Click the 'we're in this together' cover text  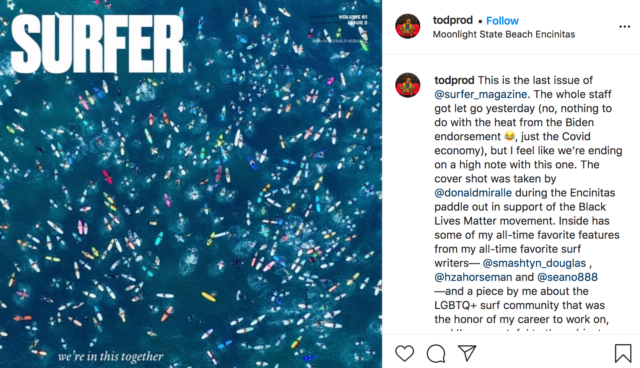pos(111,357)
